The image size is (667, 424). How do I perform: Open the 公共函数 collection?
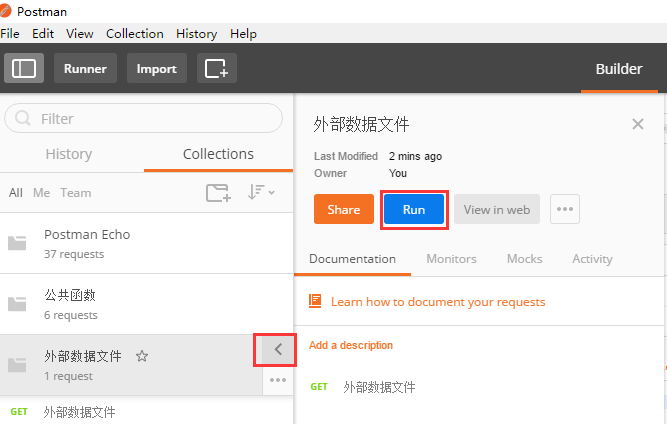(146, 304)
